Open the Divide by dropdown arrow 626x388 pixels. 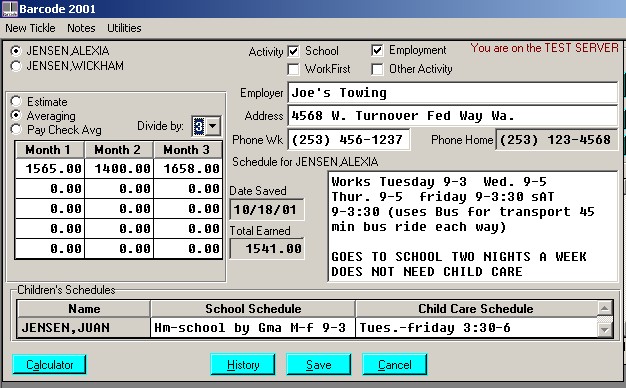pos(213,126)
